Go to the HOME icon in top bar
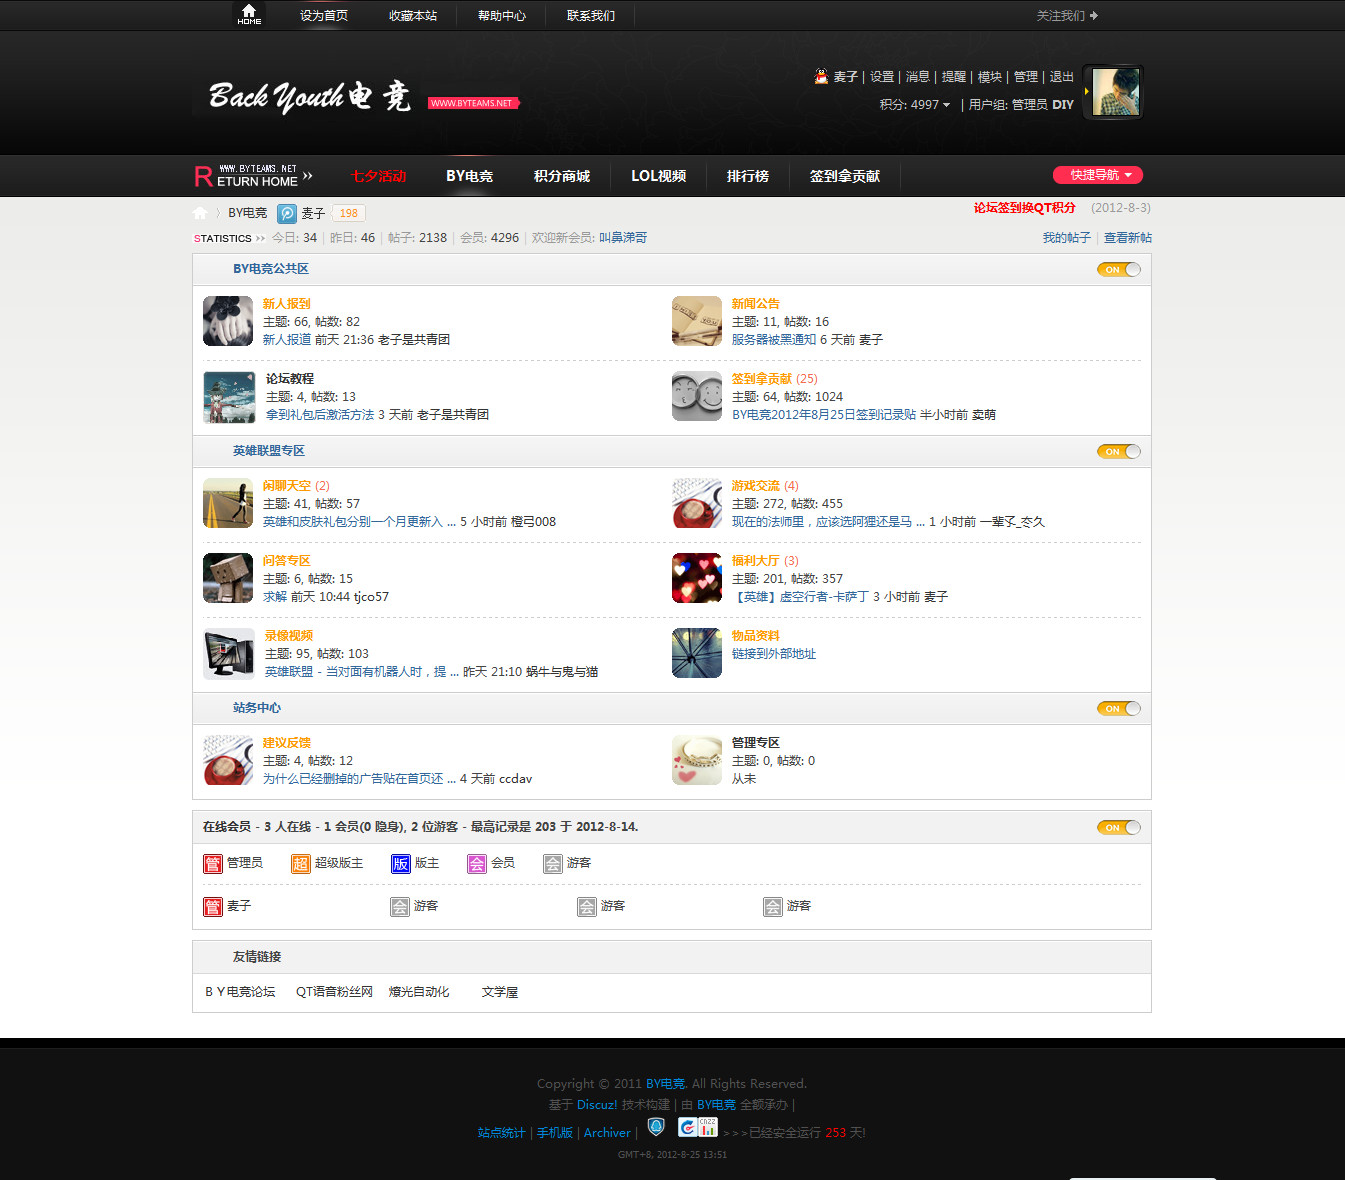This screenshot has height=1180, width=1345. point(249,14)
